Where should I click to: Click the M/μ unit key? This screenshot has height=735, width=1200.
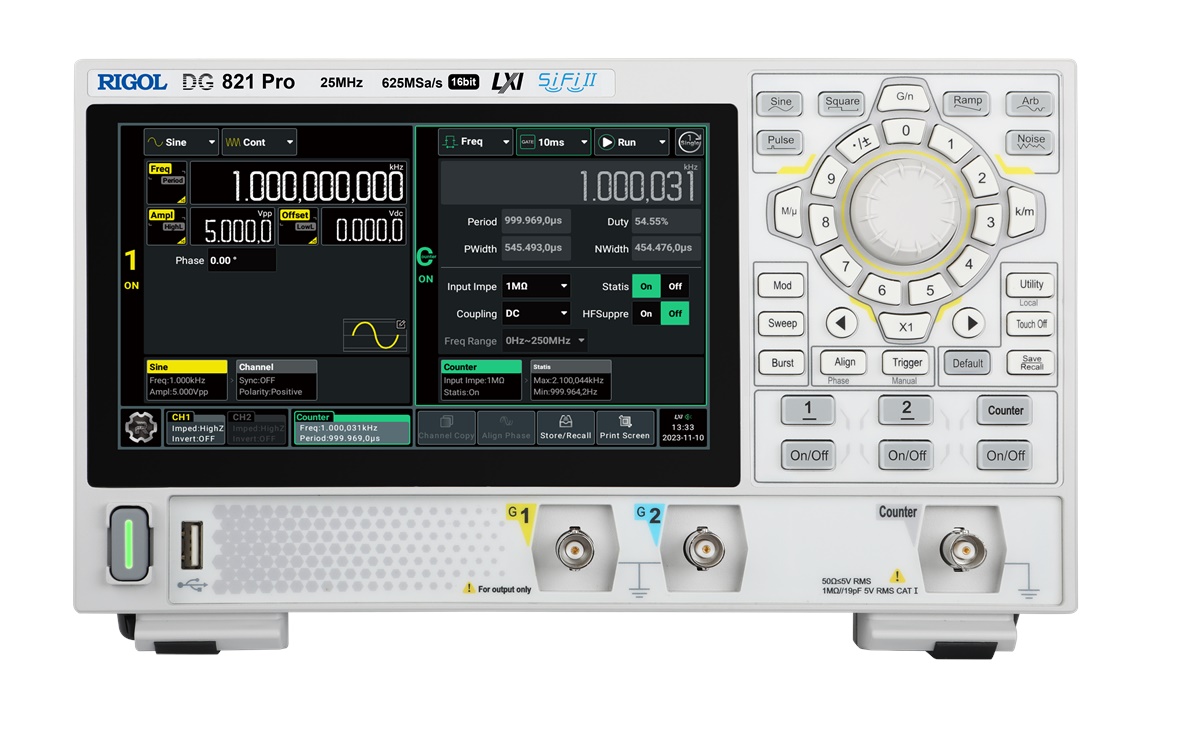coord(789,212)
